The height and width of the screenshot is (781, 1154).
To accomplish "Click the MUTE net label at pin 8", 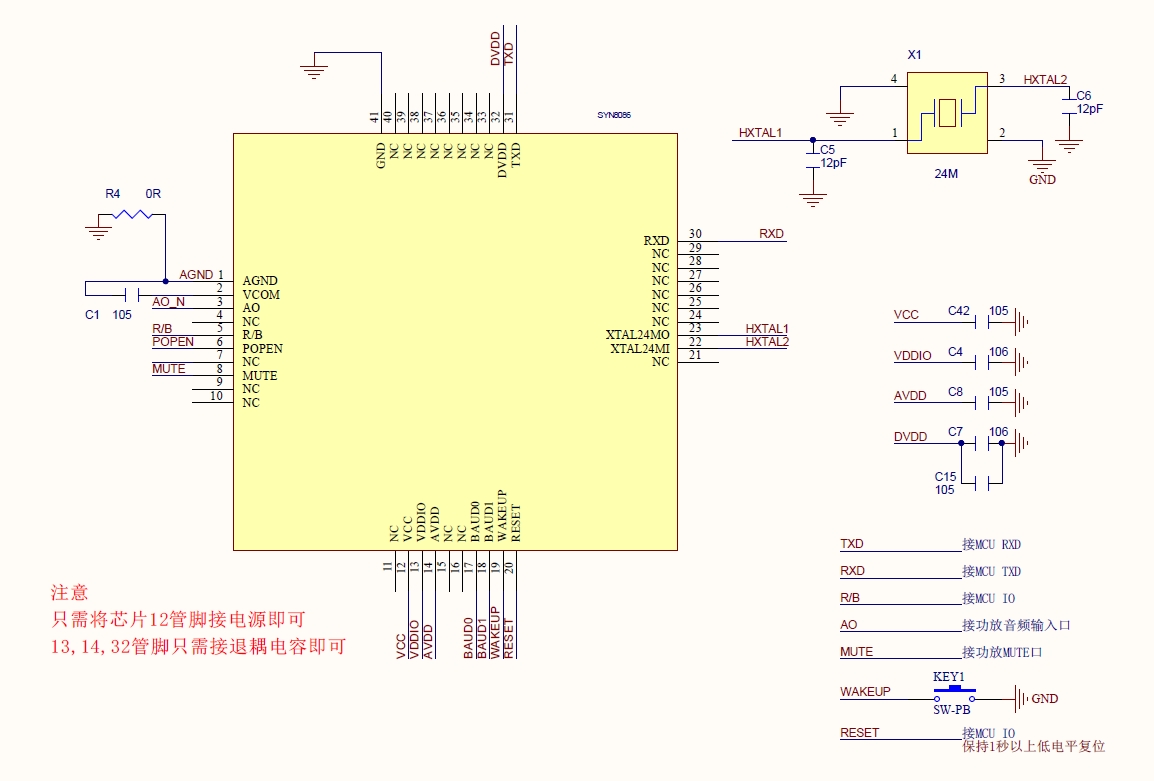I will (168, 369).
